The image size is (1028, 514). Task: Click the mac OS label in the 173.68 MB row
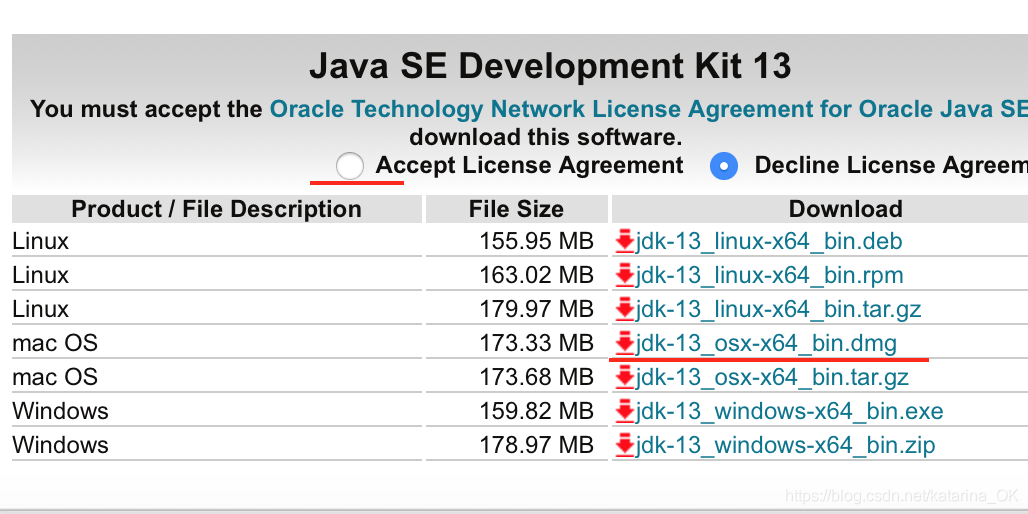pos(55,378)
